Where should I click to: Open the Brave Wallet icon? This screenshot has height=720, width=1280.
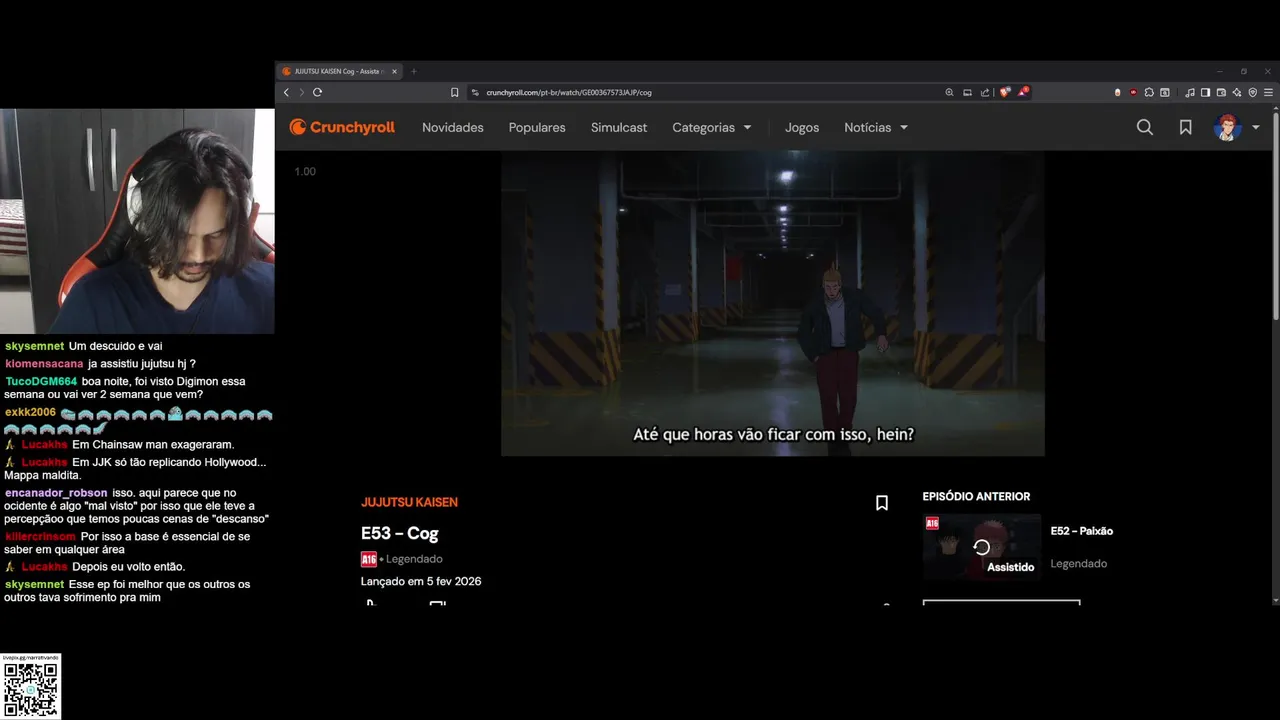click(x=1221, y=92)
